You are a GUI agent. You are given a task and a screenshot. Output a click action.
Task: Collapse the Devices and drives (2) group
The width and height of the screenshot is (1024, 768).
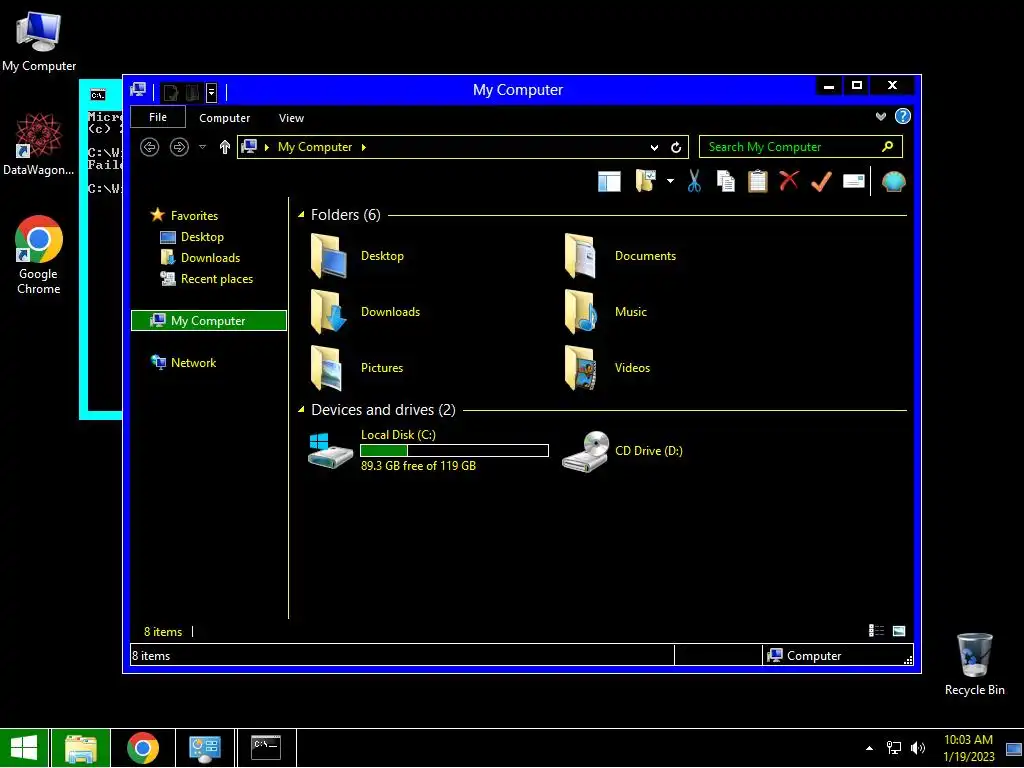click(301, 410)
